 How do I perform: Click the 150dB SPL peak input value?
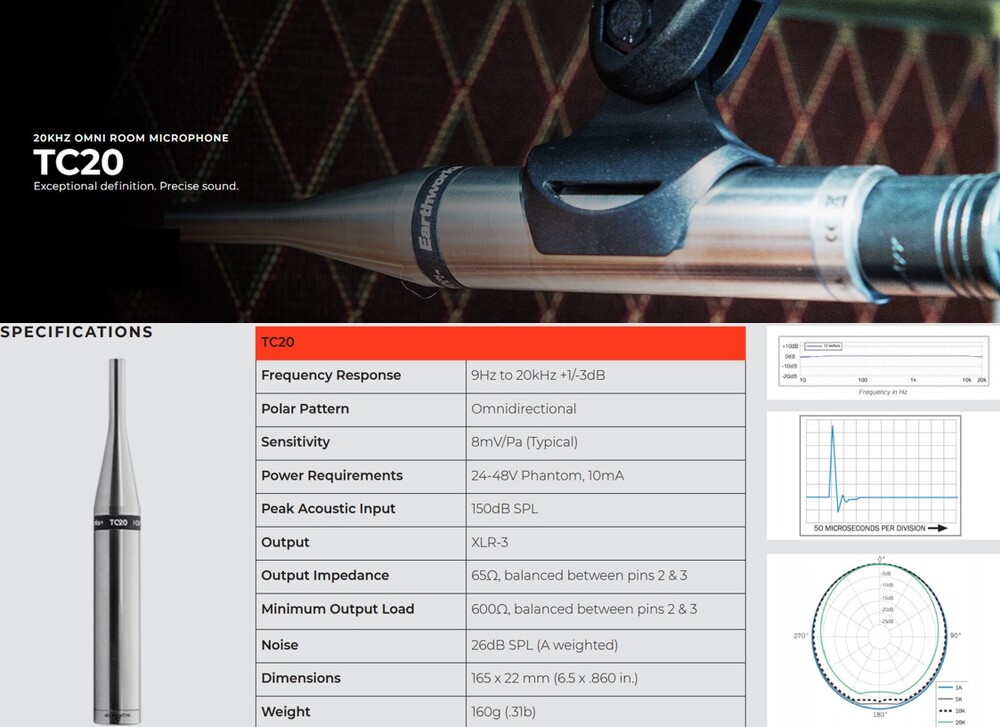point(504,508)
